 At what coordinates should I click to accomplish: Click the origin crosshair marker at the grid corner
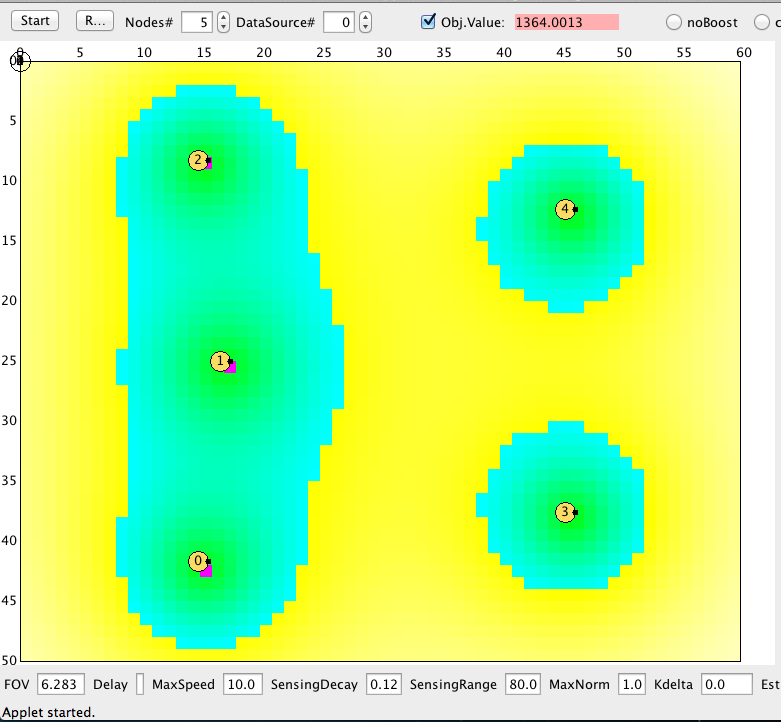(20, 62)
